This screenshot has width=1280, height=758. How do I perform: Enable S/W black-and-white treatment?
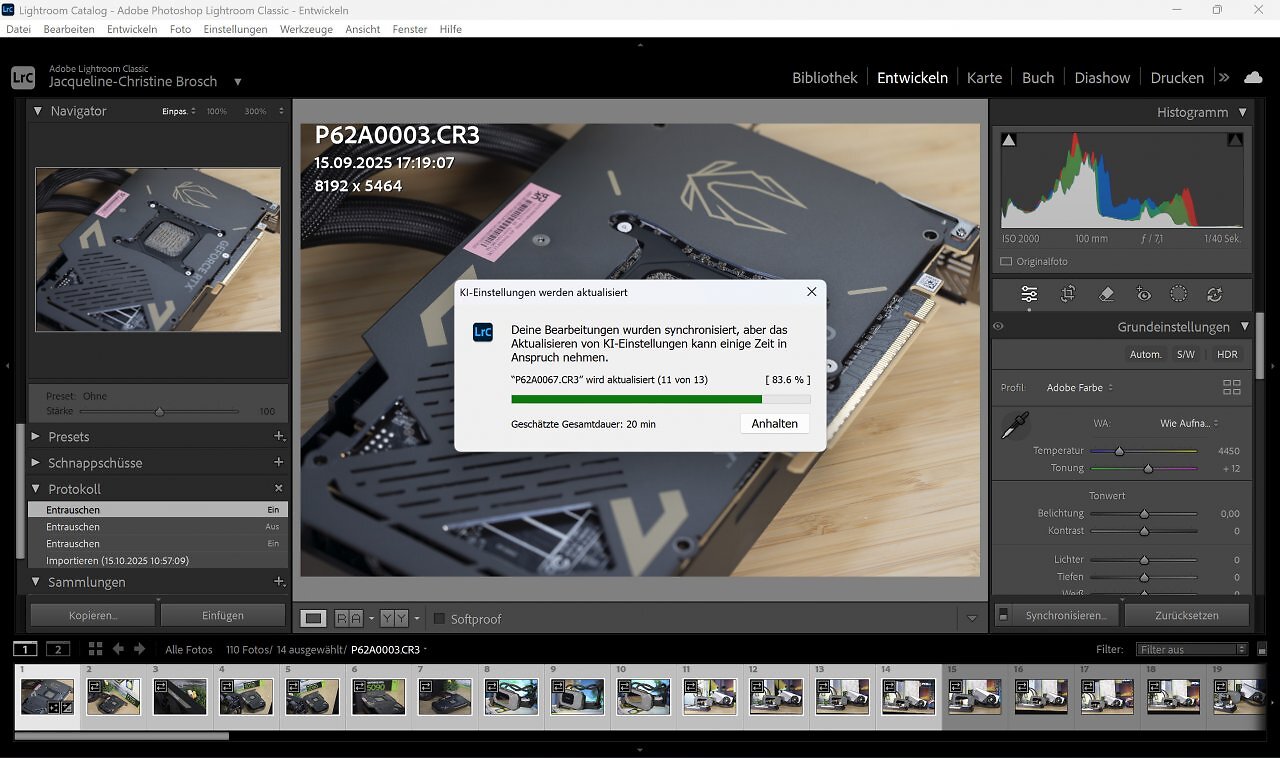click(x=1185, y=354)
